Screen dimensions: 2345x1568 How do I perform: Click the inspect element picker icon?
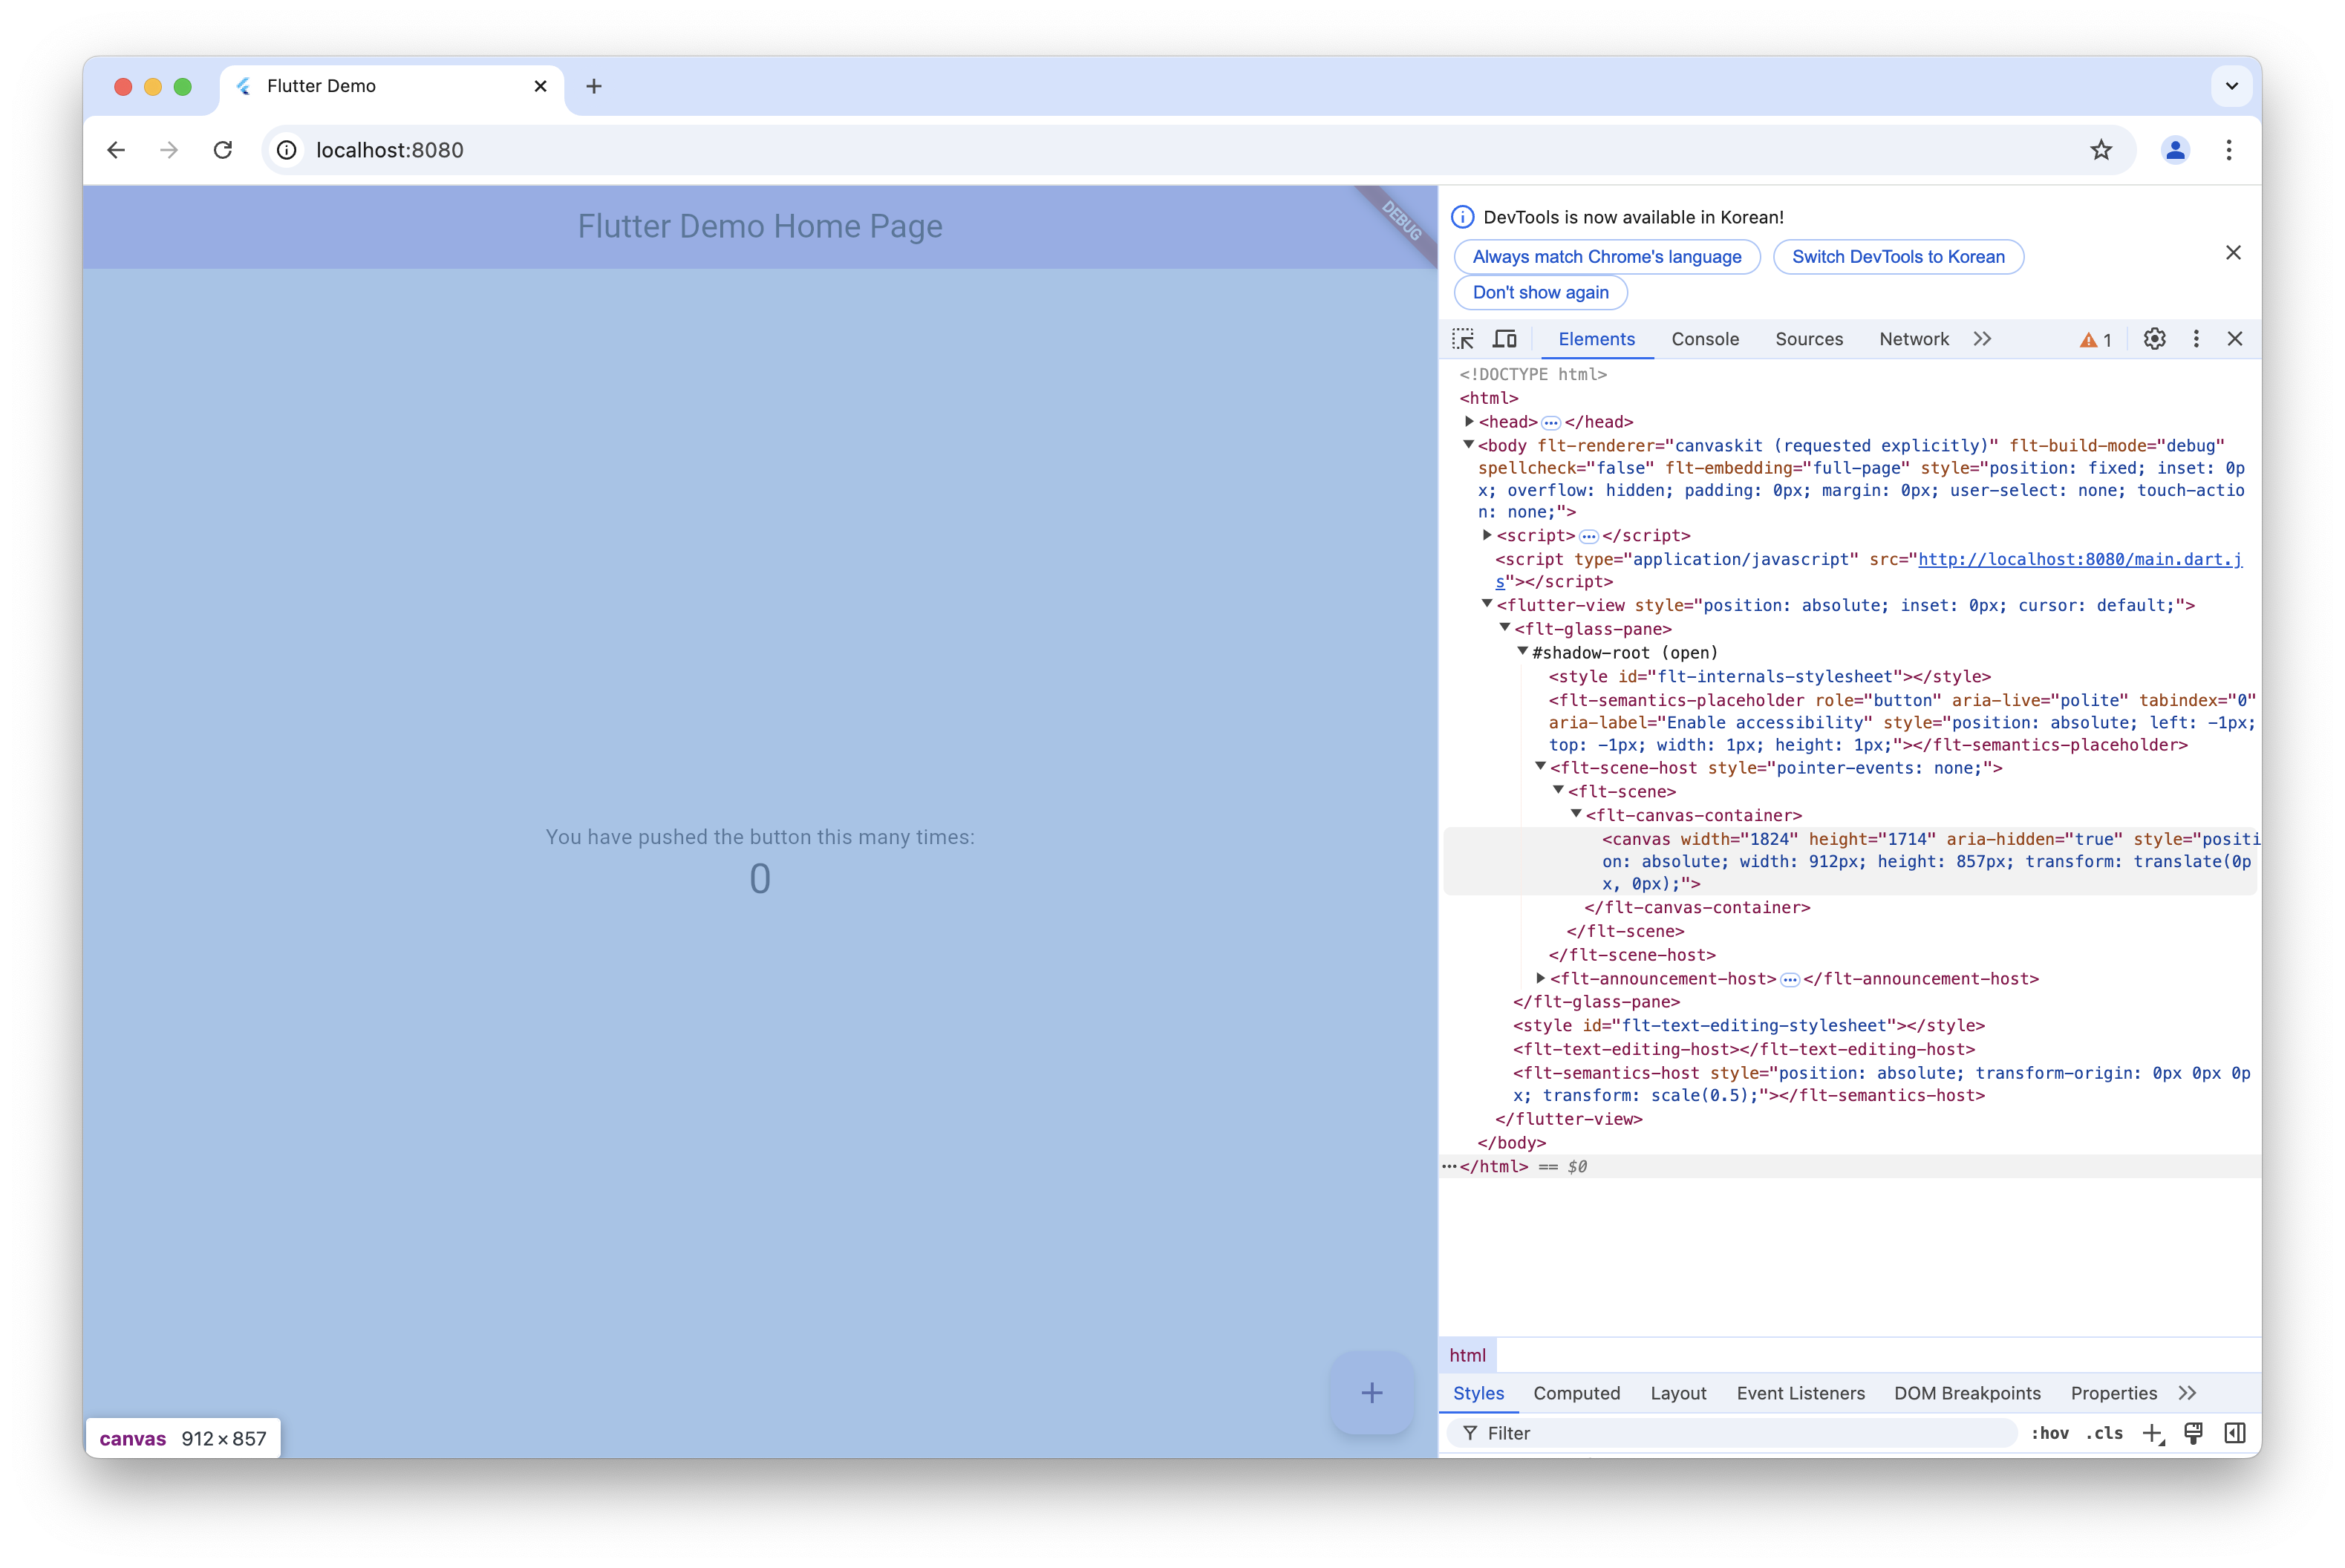point(1463,339)
